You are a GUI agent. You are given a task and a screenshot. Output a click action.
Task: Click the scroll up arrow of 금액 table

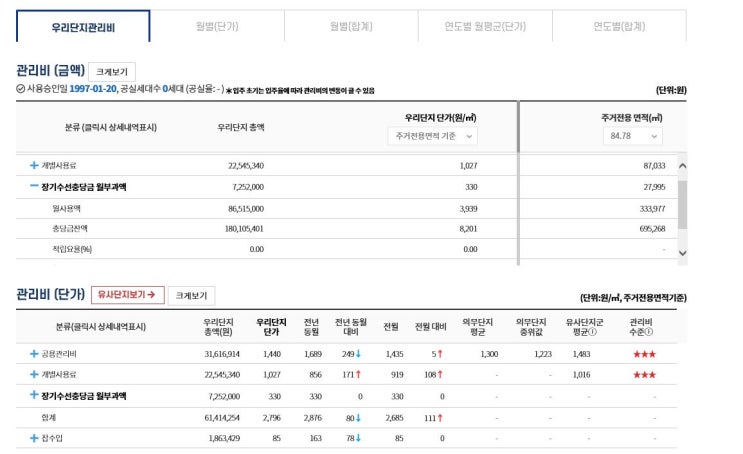click(682, 166)
